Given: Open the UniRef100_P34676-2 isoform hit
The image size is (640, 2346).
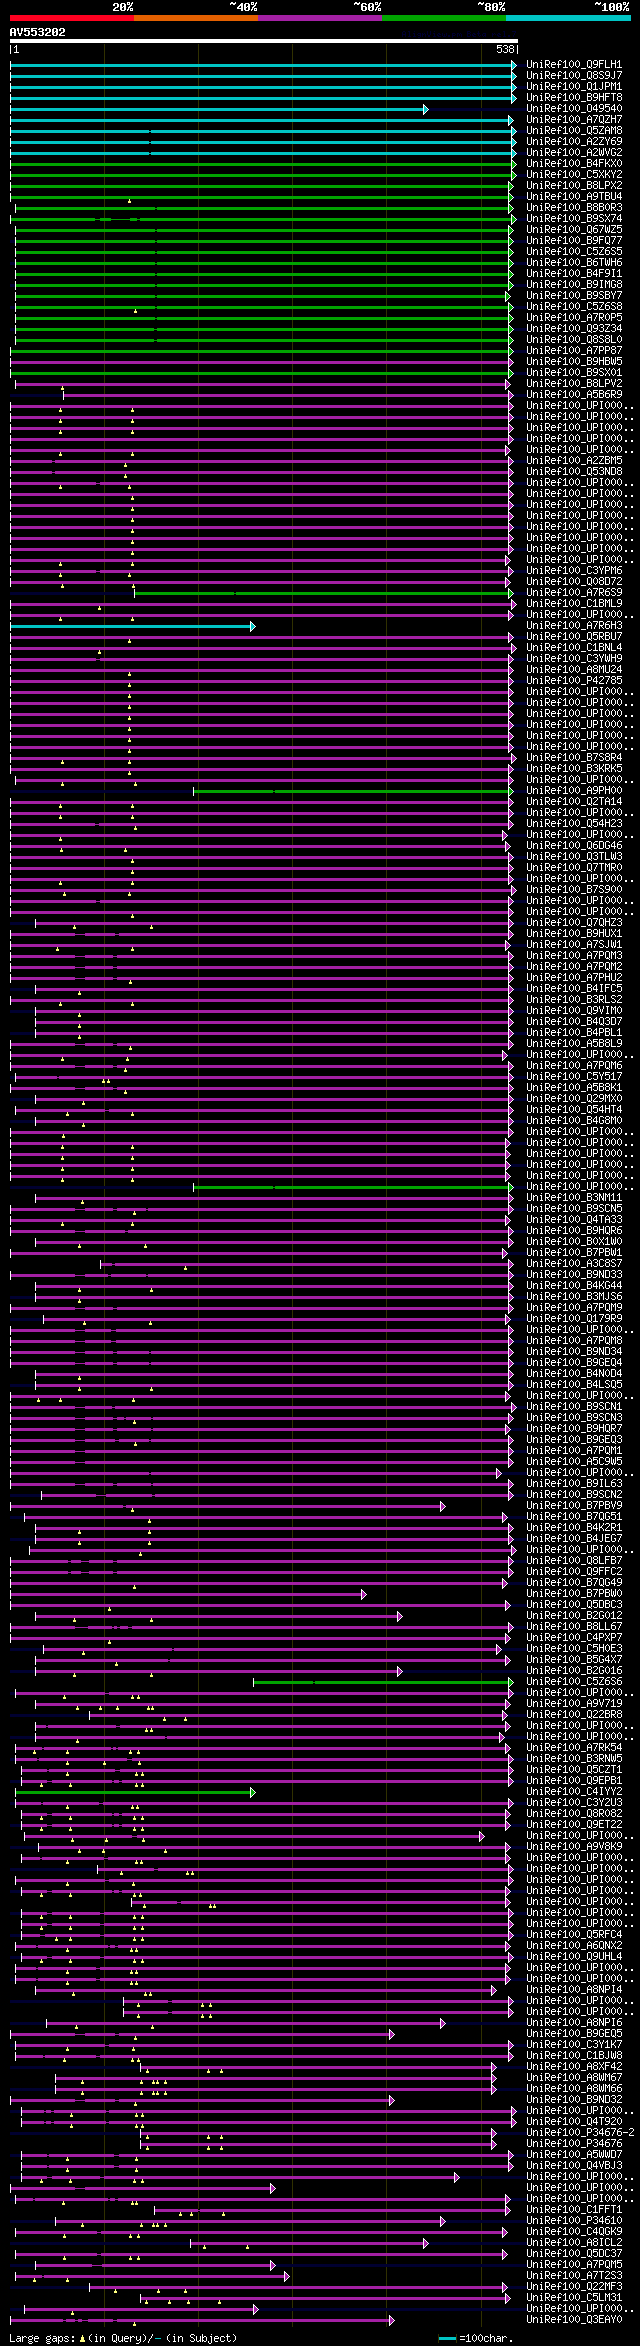Looking at the screenshot, I should click(580, 2133).
